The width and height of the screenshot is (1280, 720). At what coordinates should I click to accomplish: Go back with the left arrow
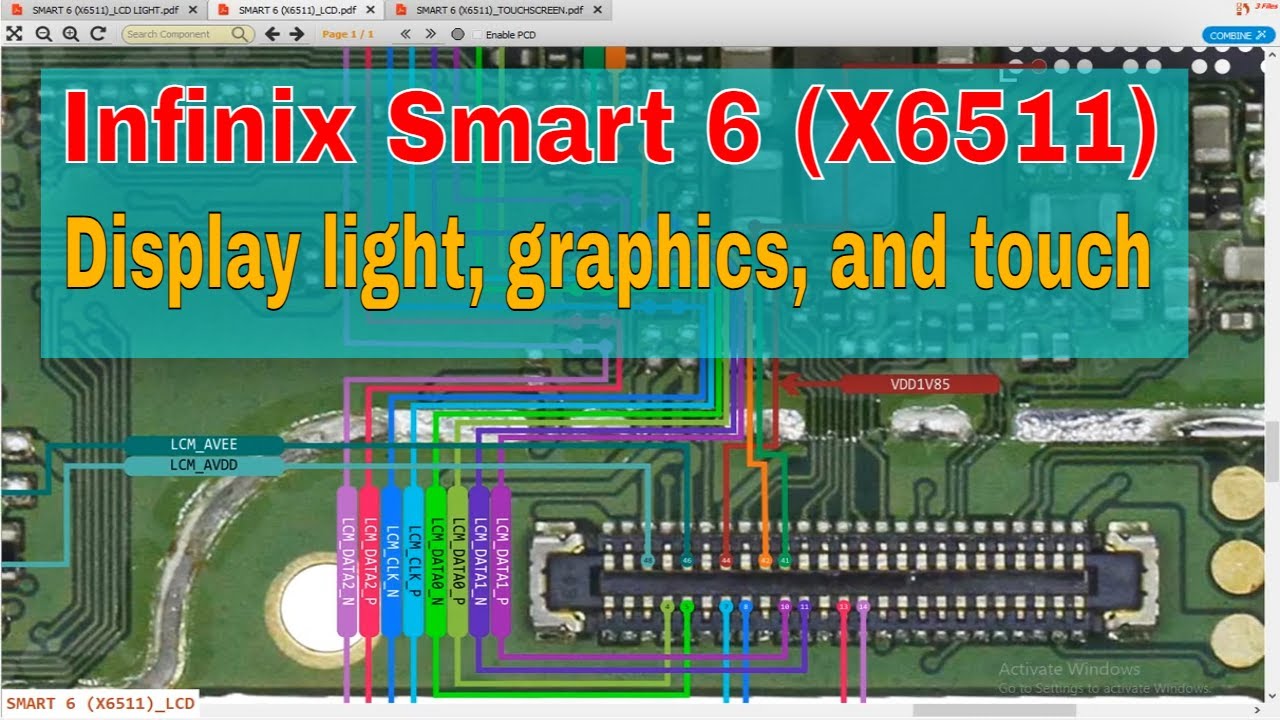click(272, 34)
